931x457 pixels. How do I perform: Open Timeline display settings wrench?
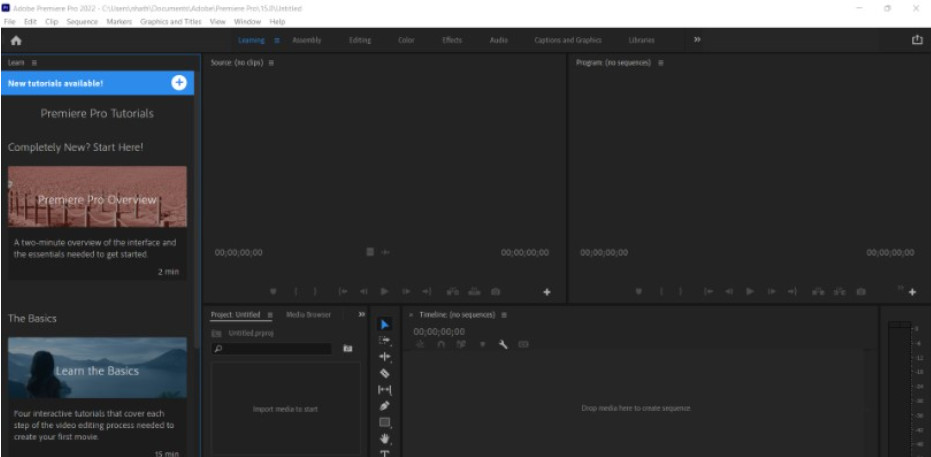coord(503,344)
